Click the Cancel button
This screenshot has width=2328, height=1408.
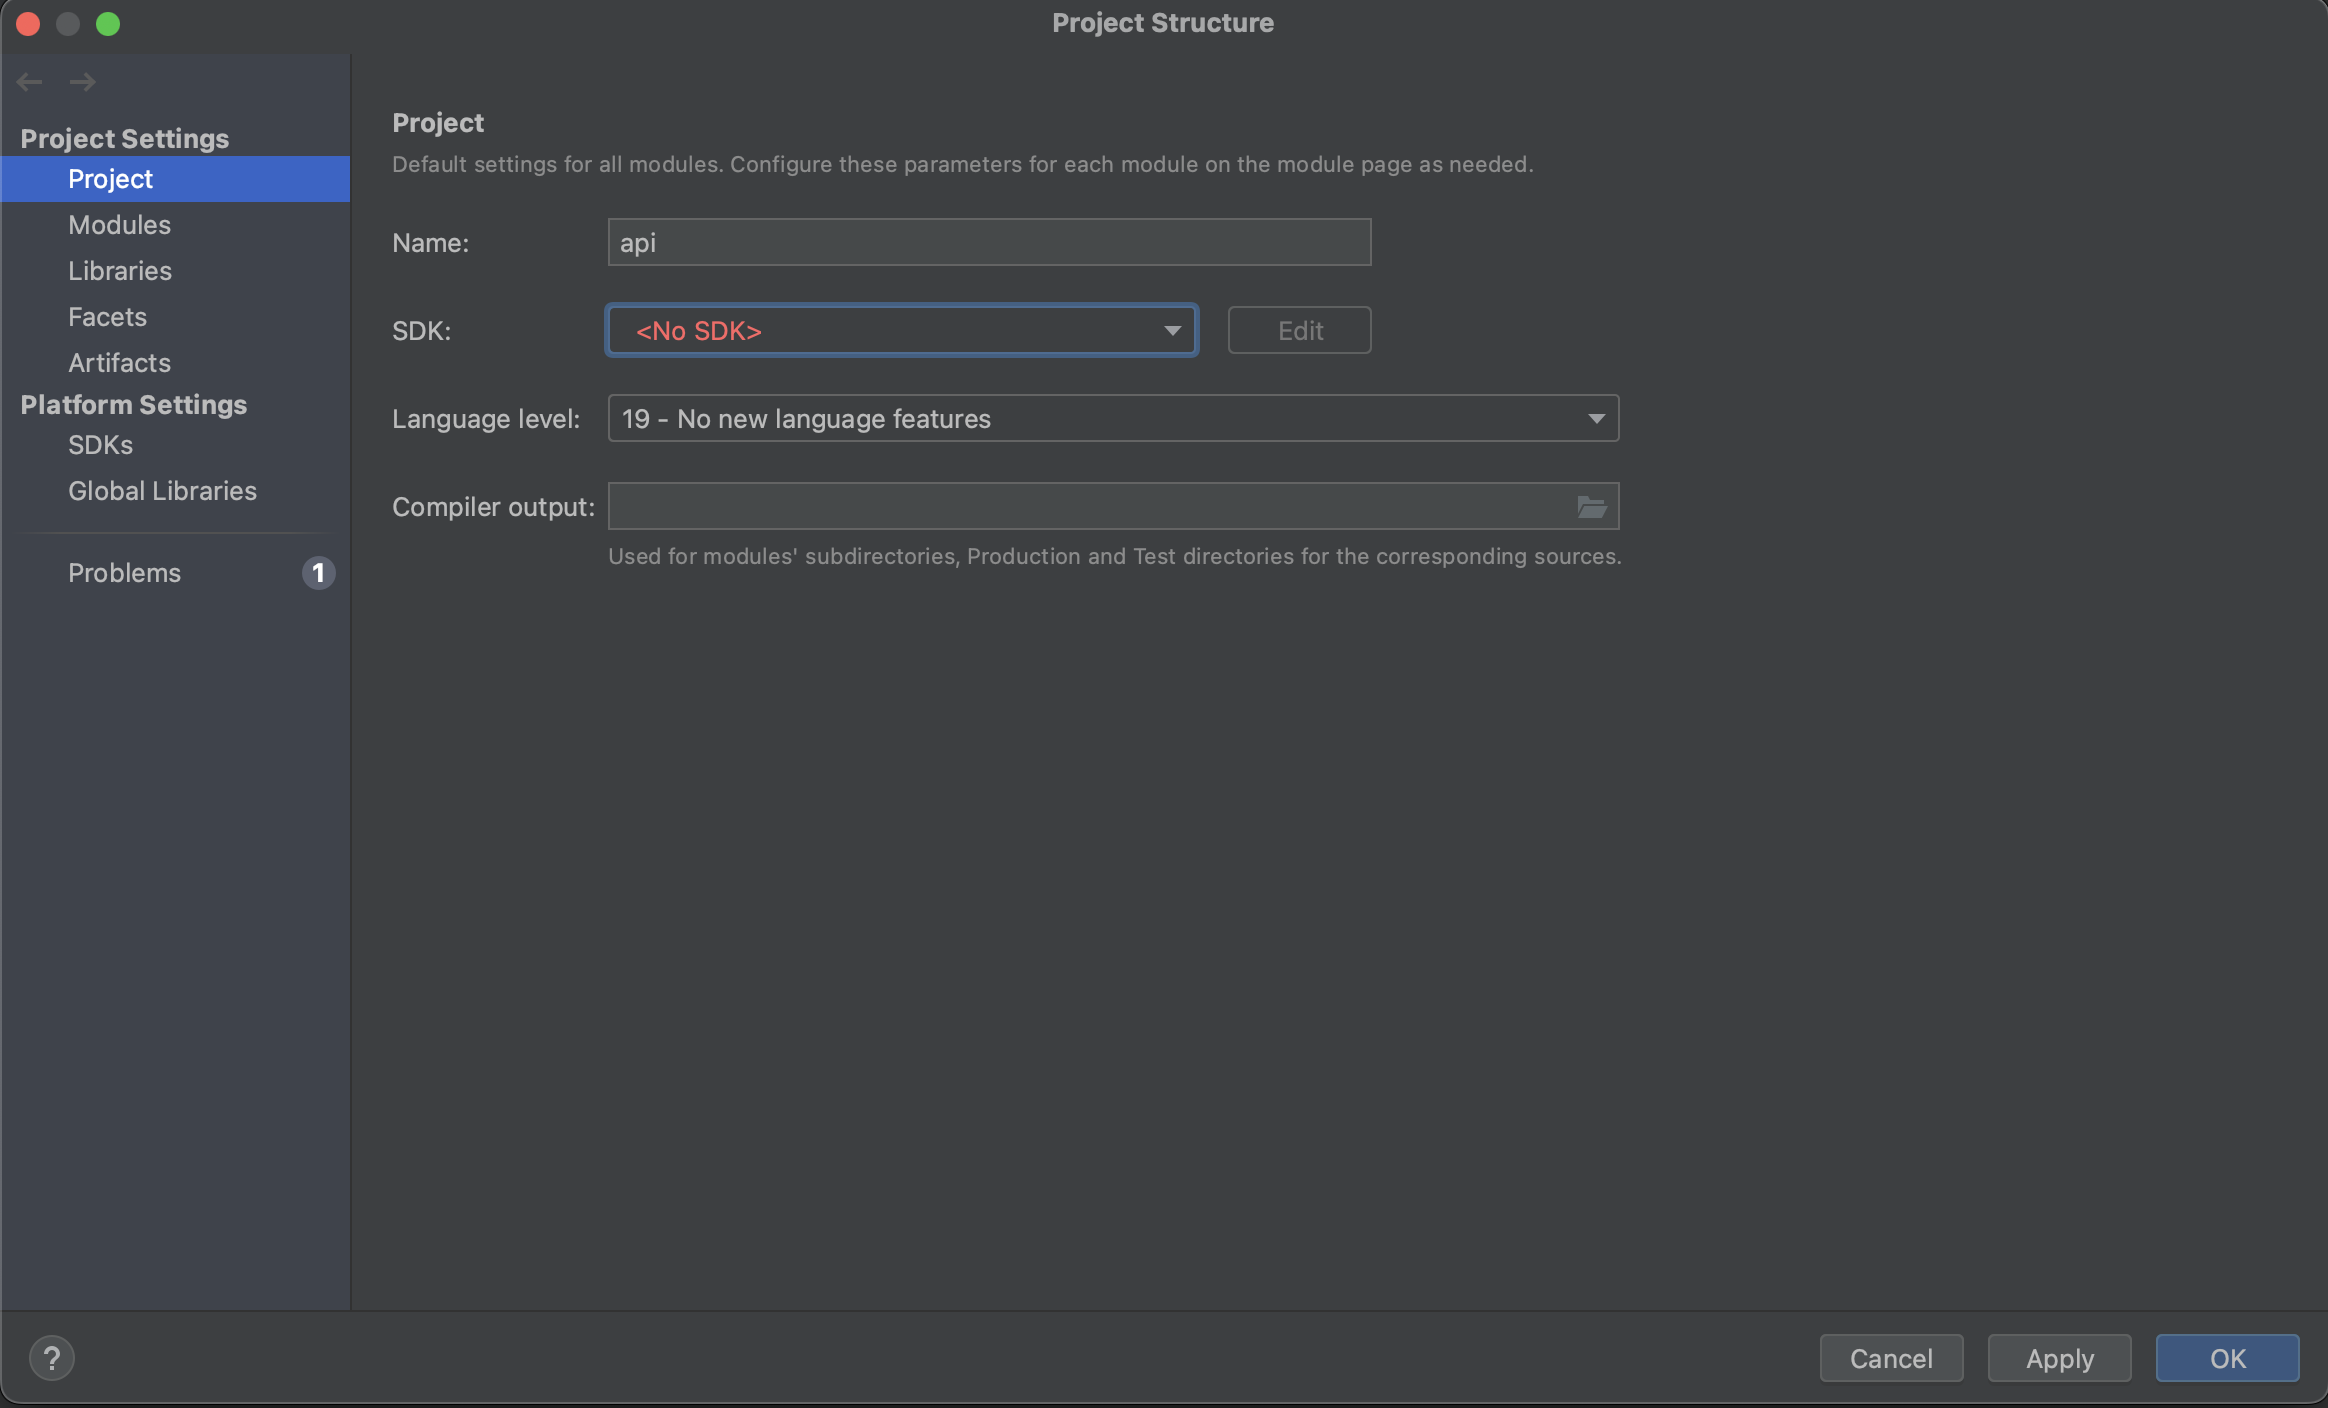tap(1890, 1358)
